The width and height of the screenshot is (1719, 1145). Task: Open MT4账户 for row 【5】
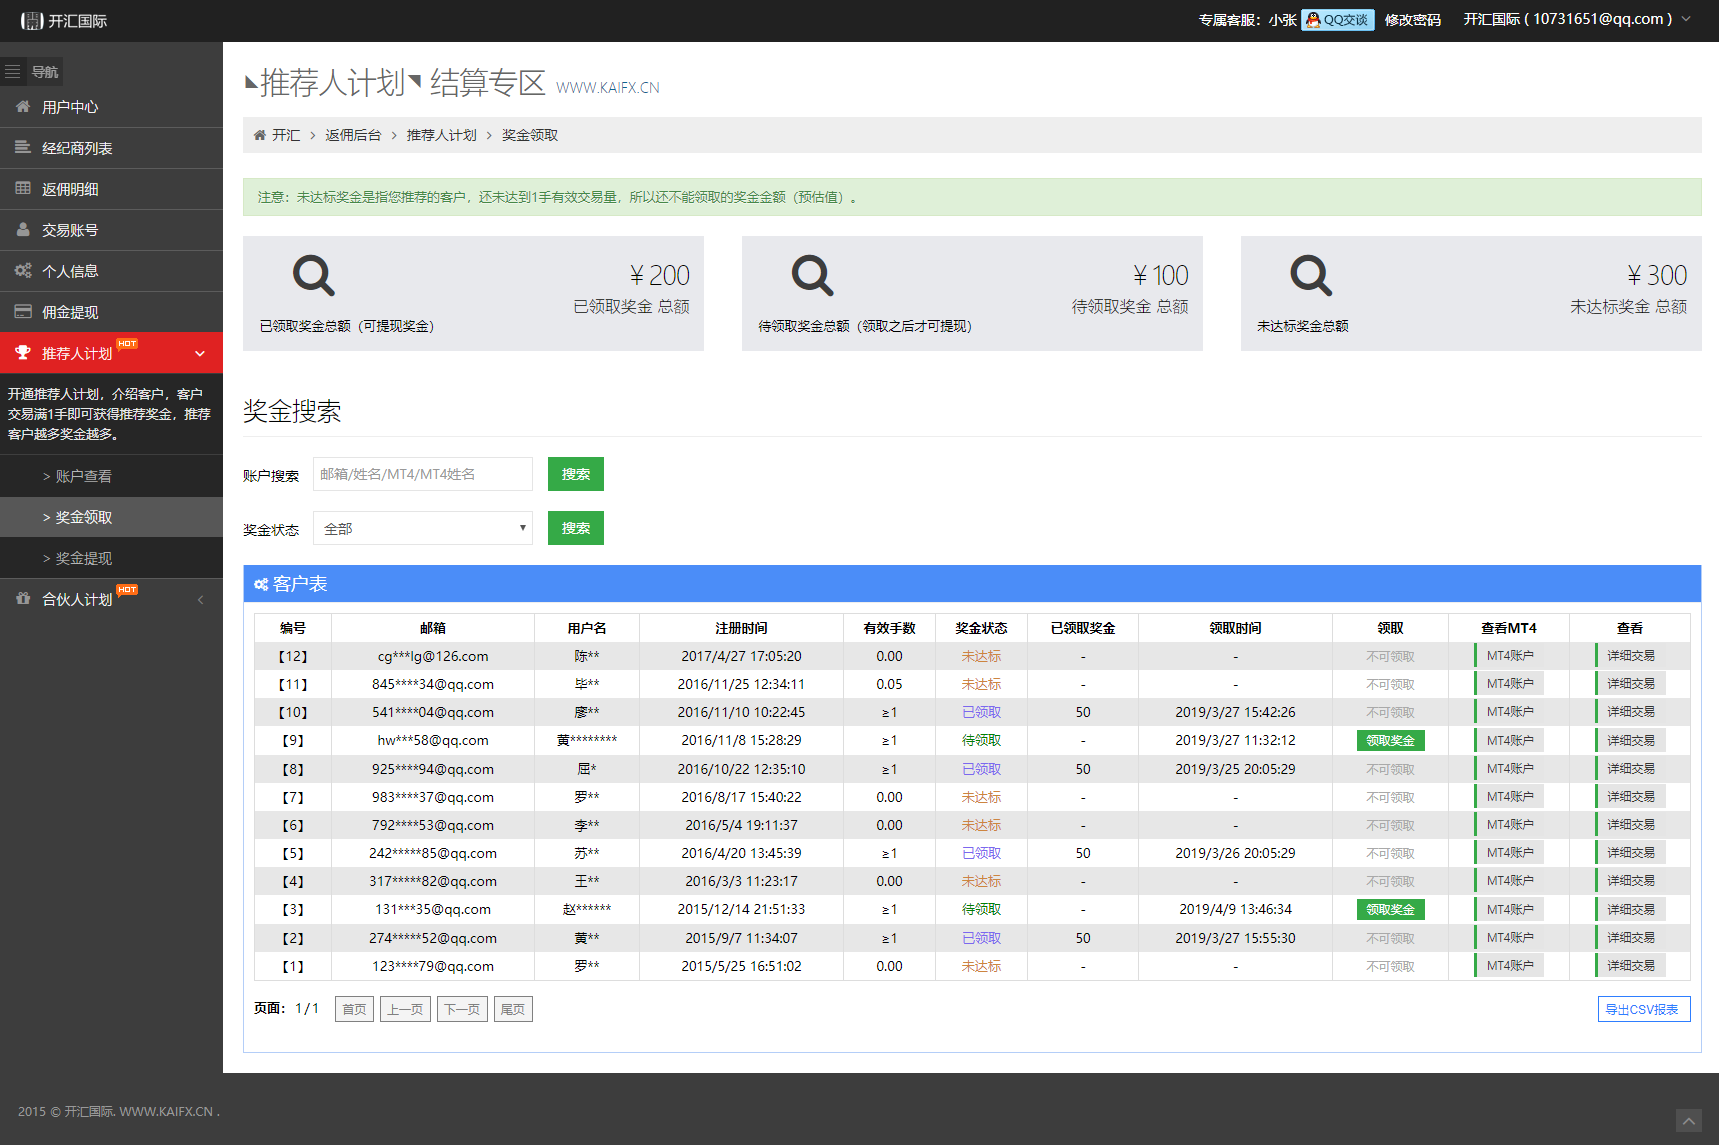coord(1509,853)
